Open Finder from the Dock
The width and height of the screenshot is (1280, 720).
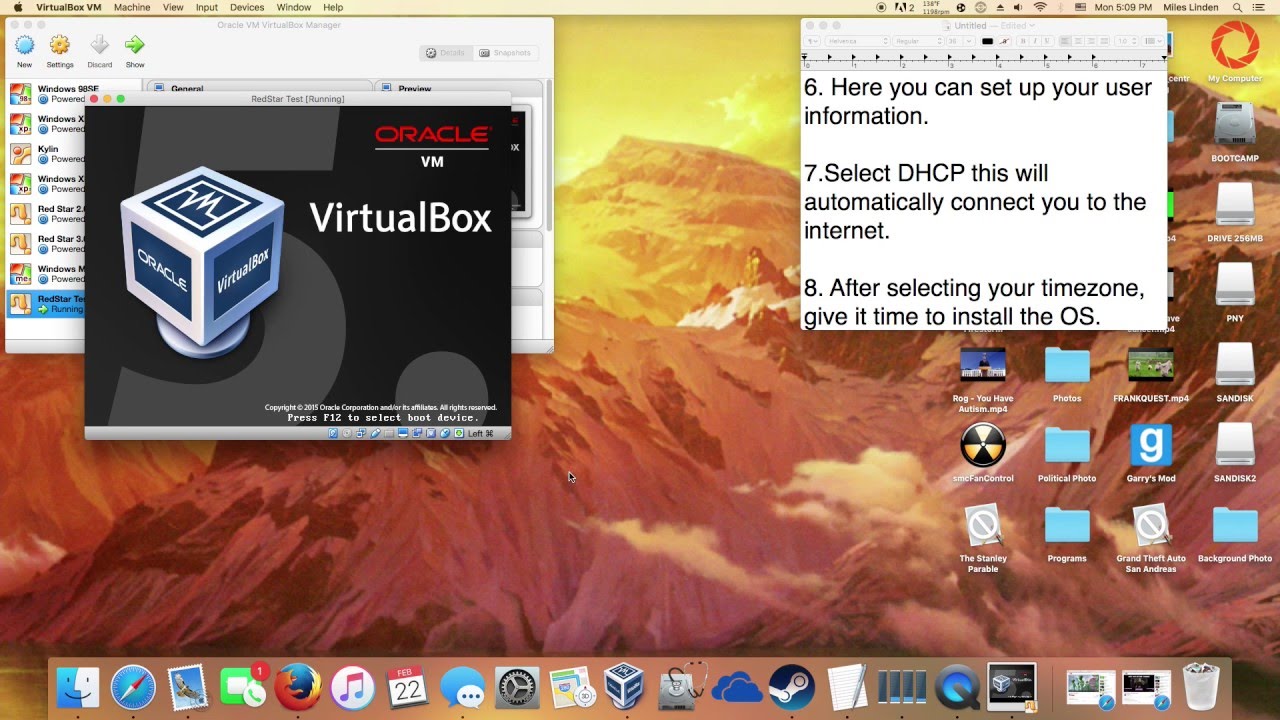(x=78, y=687)
